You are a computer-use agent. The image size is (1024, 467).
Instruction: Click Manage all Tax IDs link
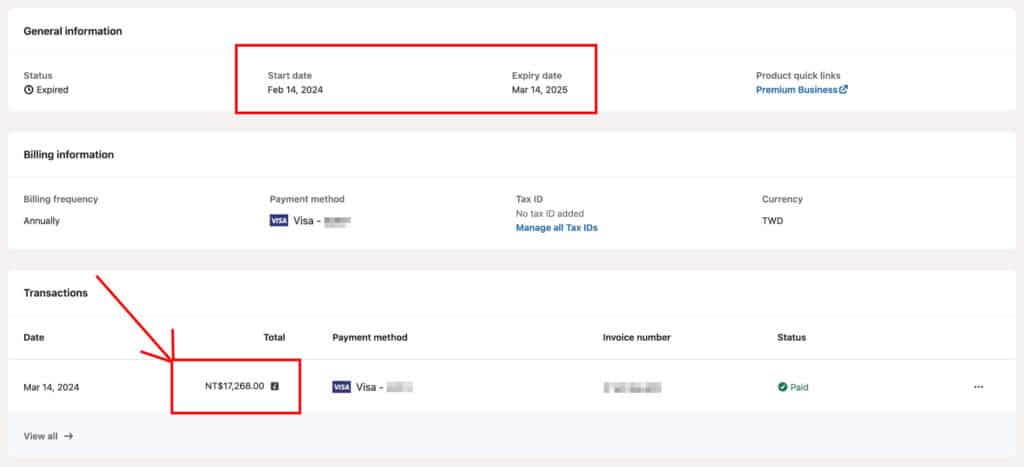556,228
